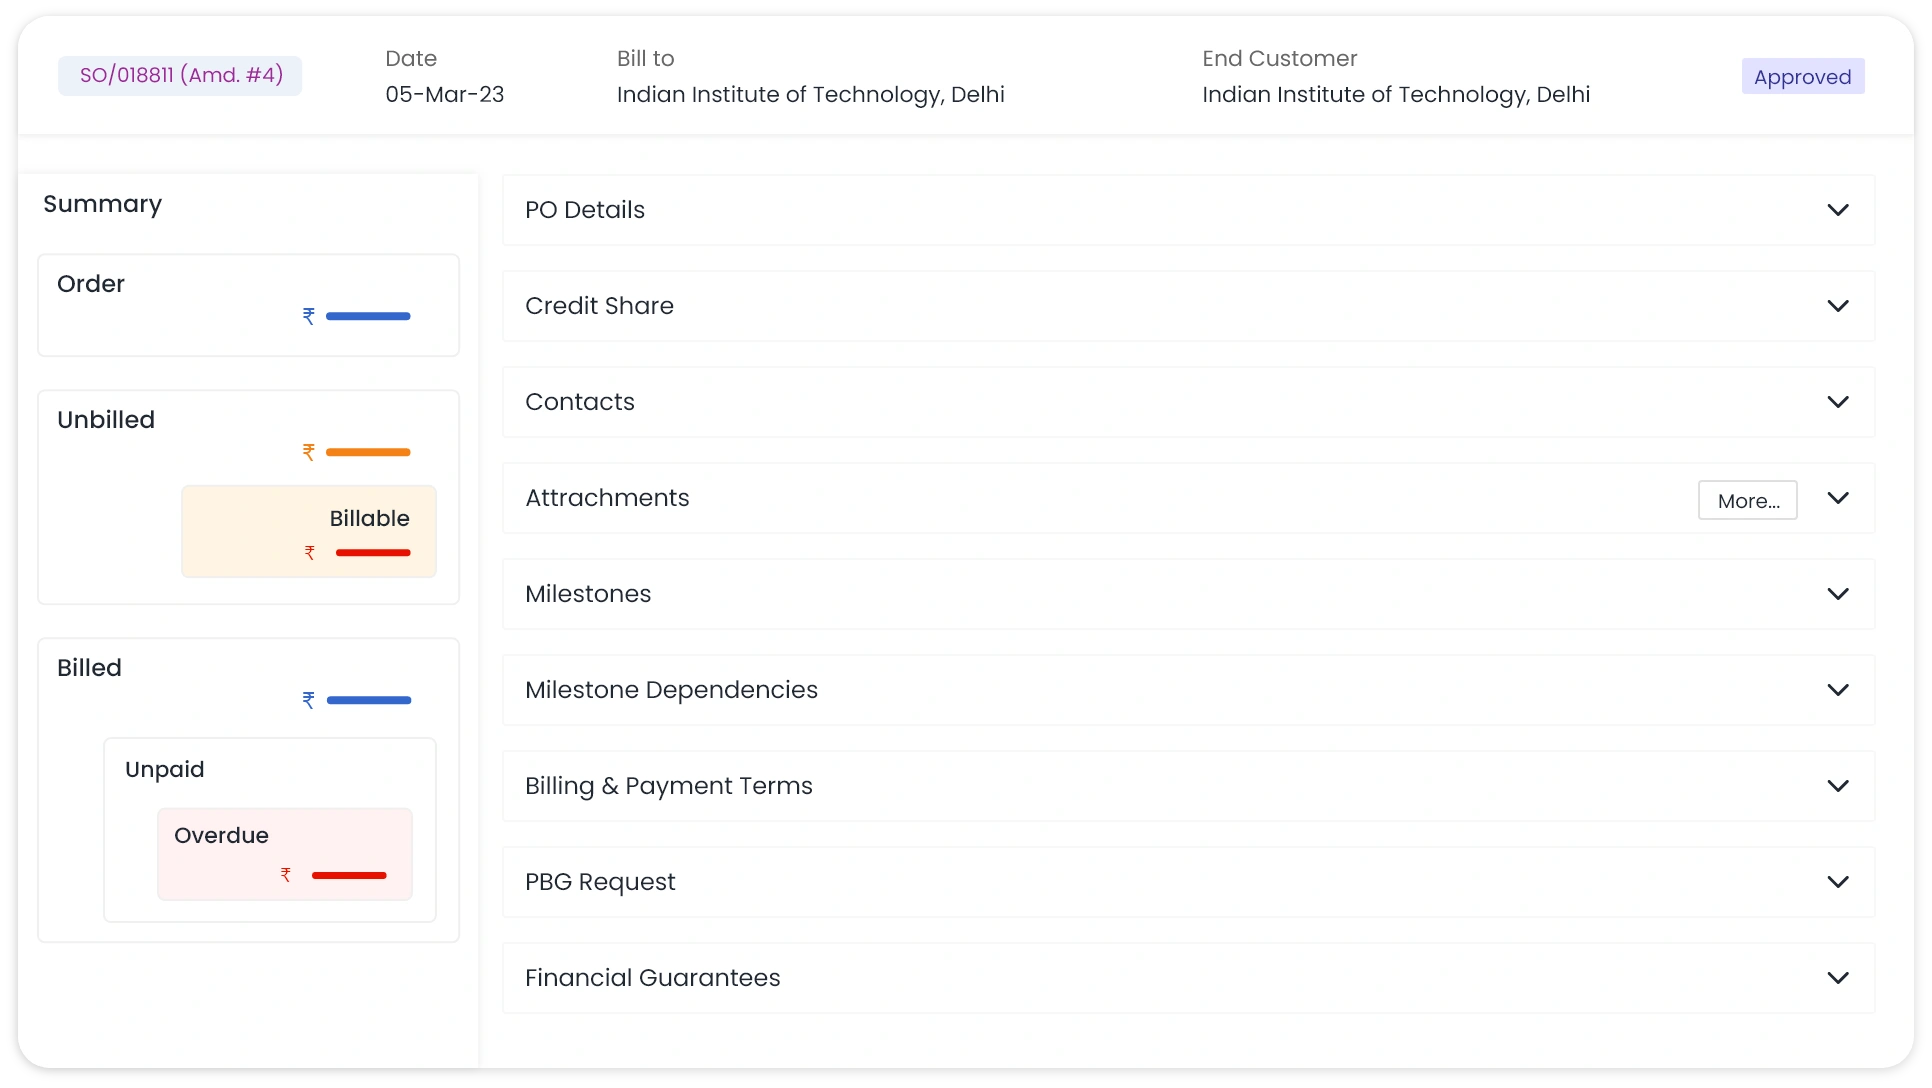Open the Contacts section chevron
Viewport: 1932px width, 1088px height.
click(1837, 402)
